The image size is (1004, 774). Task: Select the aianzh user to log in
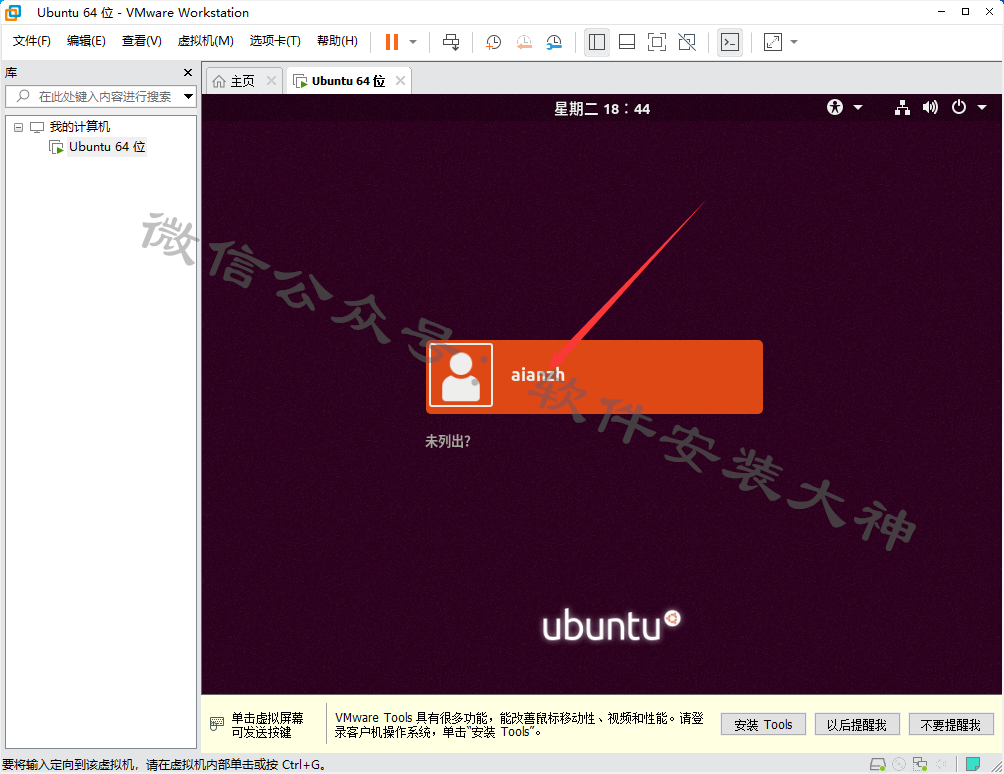click(x=594, y=376)
